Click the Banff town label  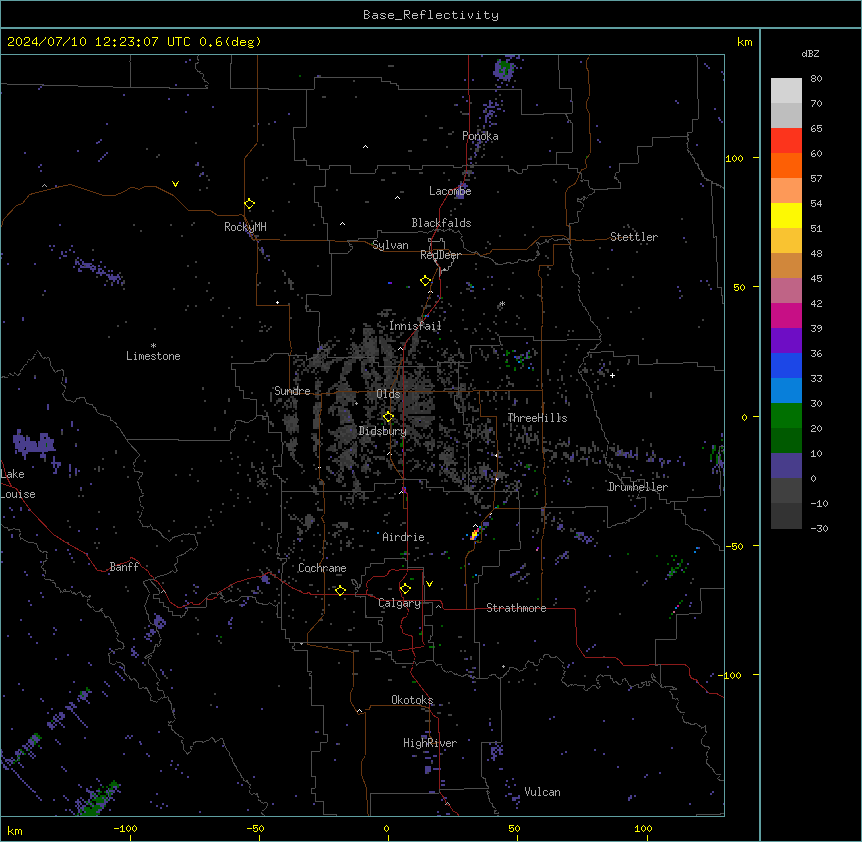(x=124, y=567)
